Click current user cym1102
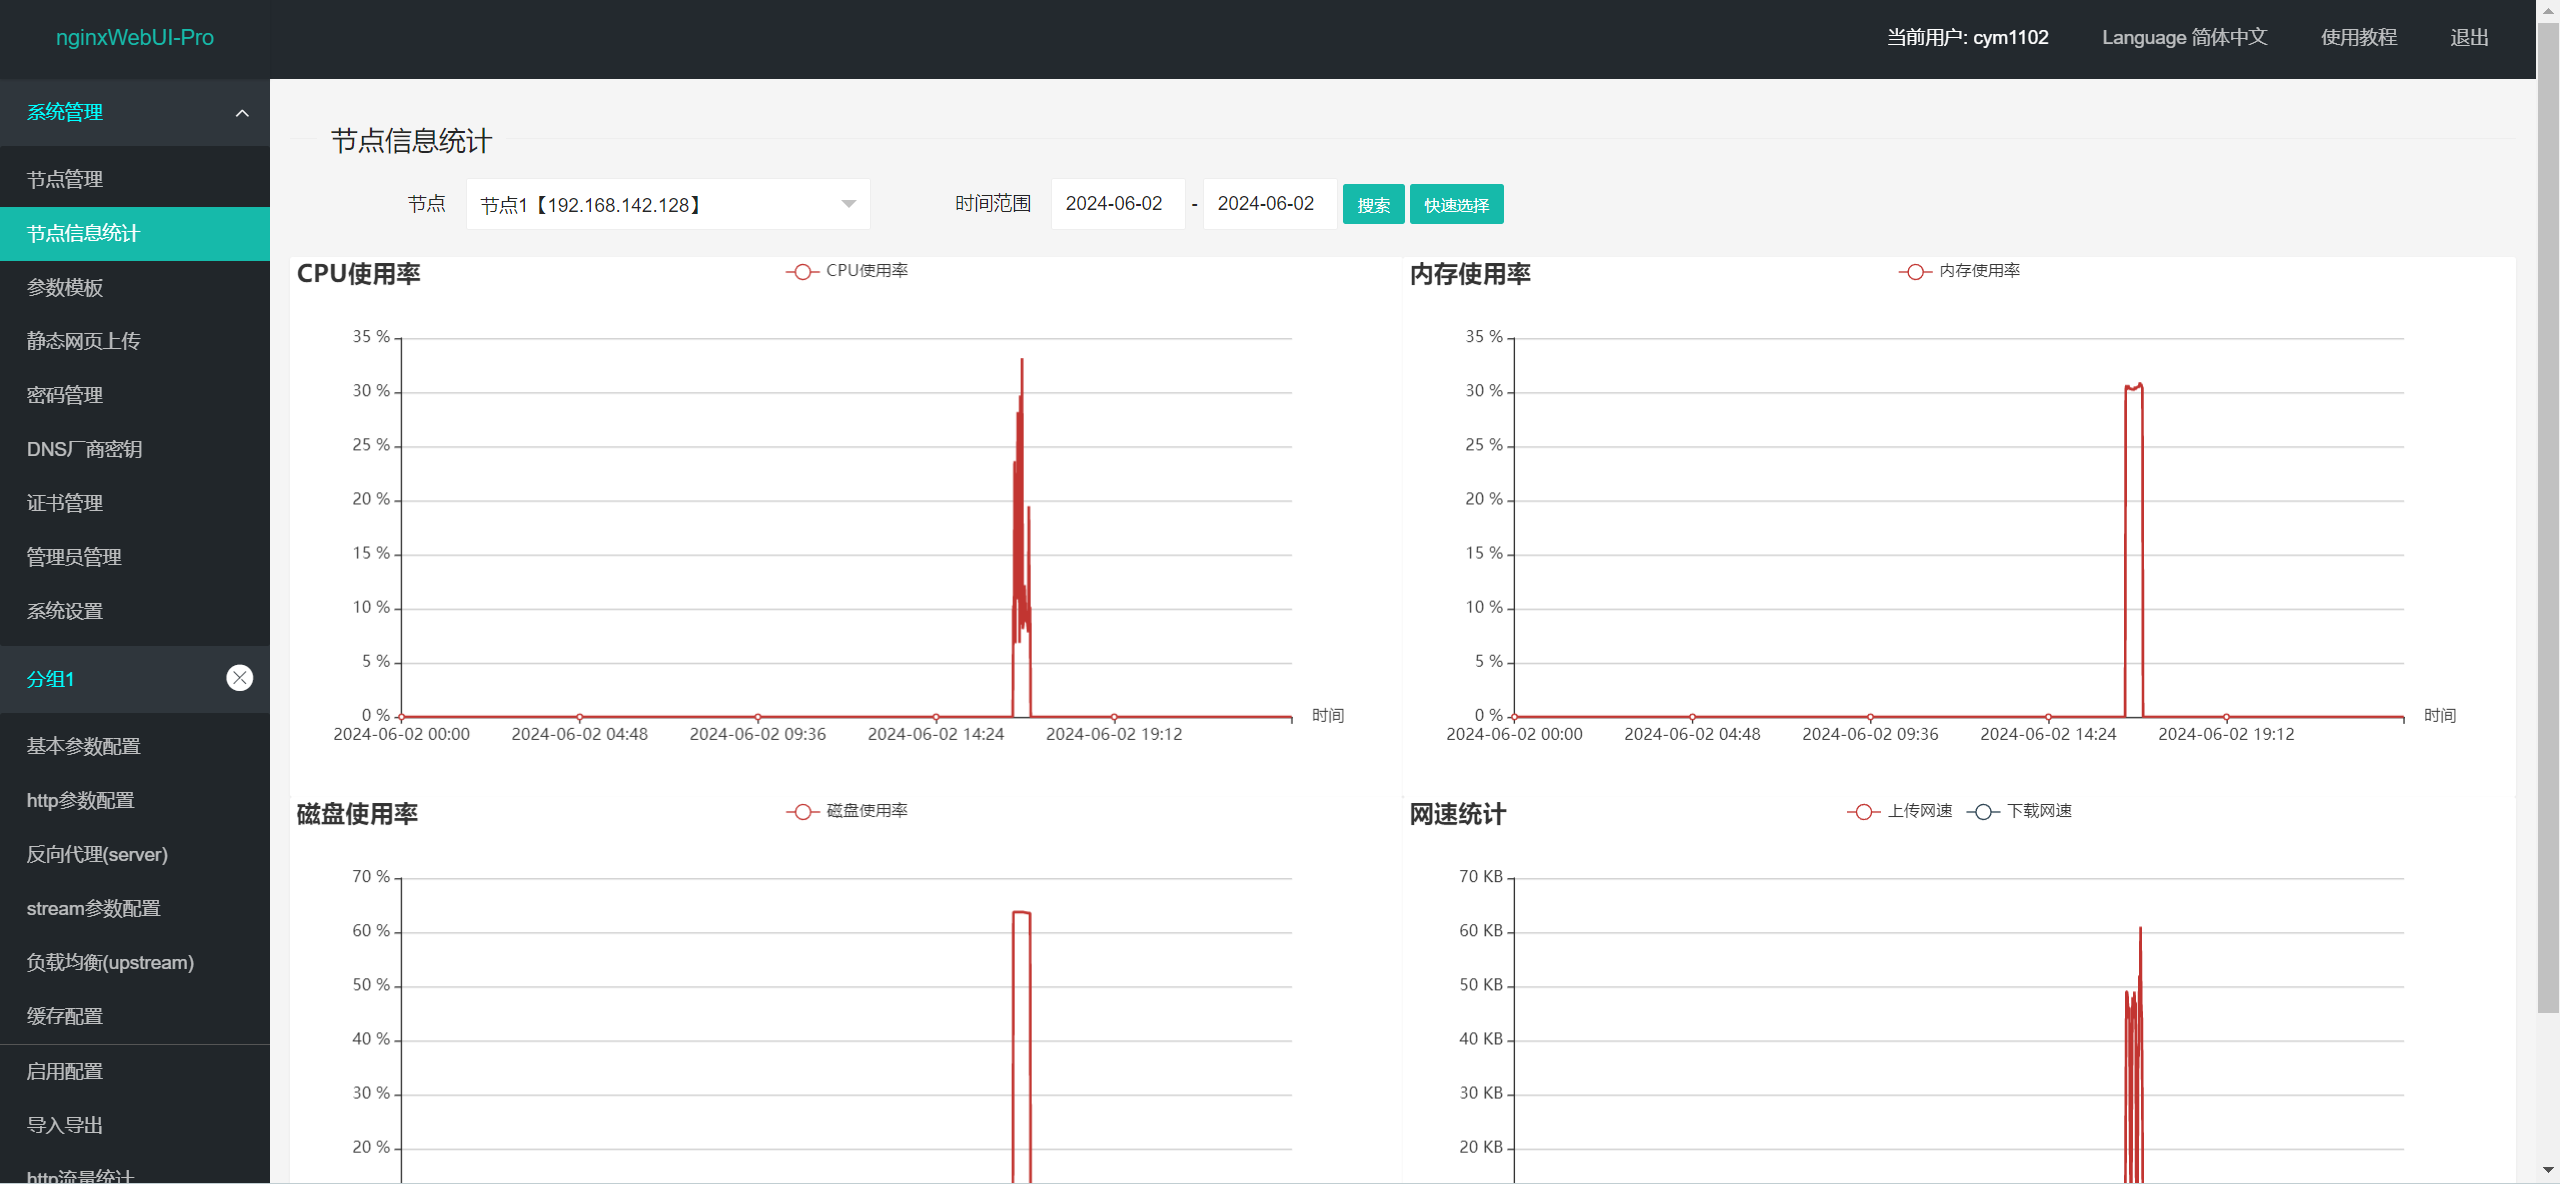 (x=1967, y=37)
